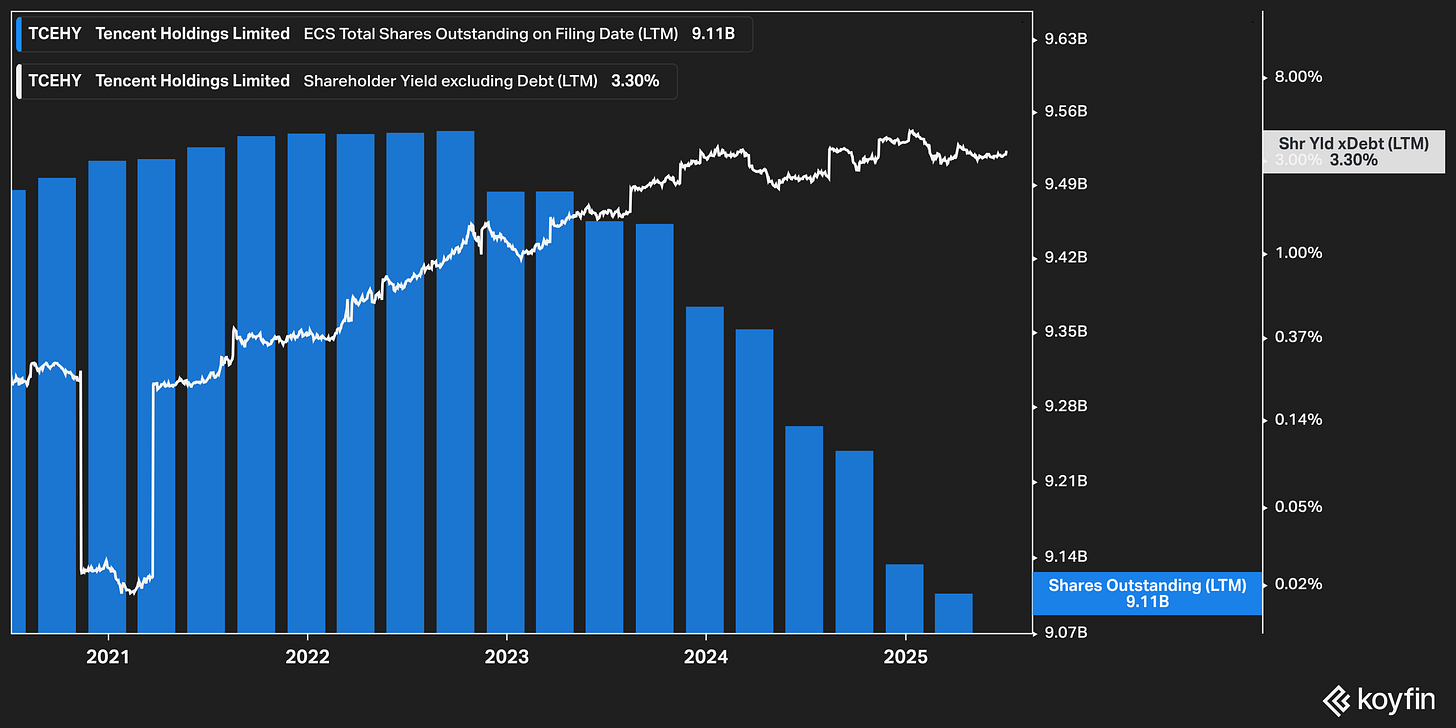Click the 0.02% tick on the yield axis

(1300, 583)
